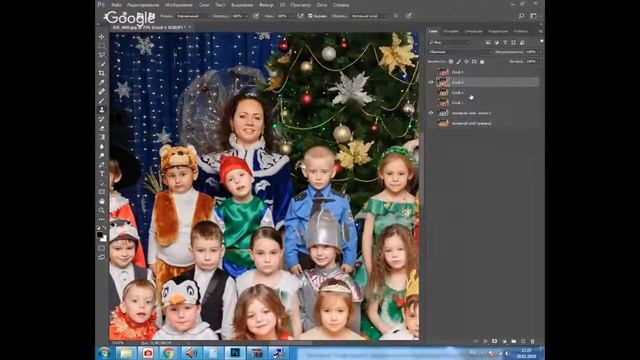The width and height of the screenshot is (640, 360).
Task: Open the Изображение menu
Action: coord(179,5)
